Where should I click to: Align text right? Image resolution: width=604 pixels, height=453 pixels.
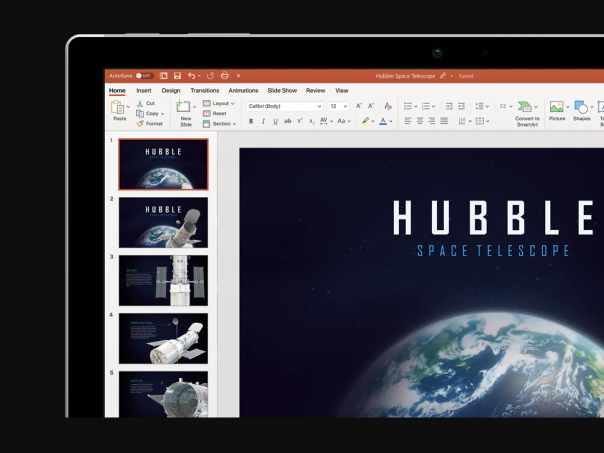(x=432, y=121)
